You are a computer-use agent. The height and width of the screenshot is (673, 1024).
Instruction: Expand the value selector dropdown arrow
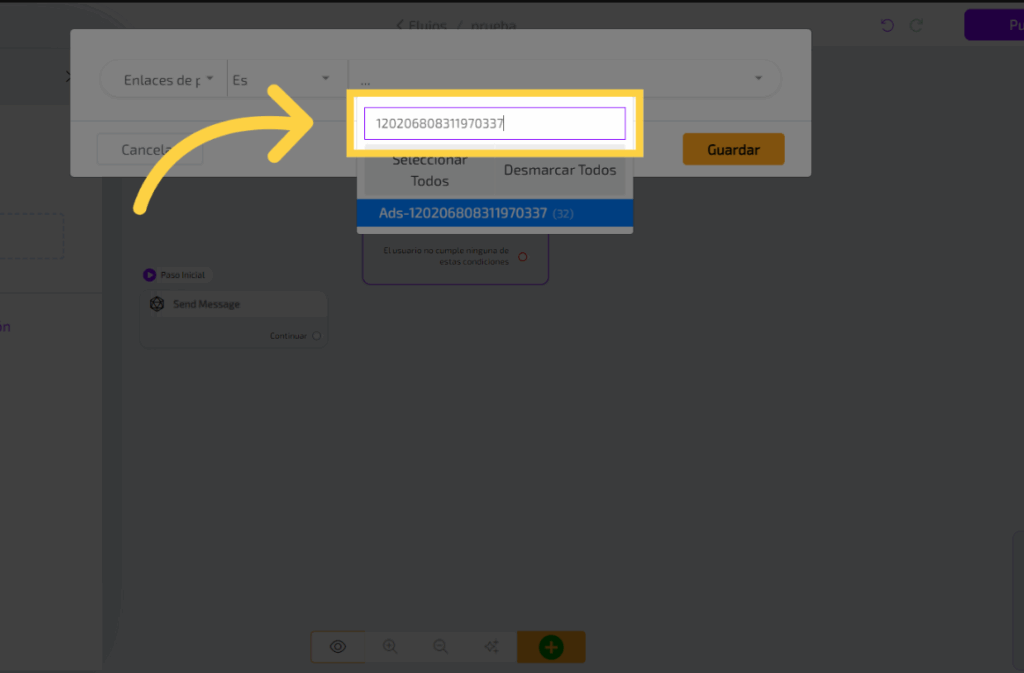point(758,78)
